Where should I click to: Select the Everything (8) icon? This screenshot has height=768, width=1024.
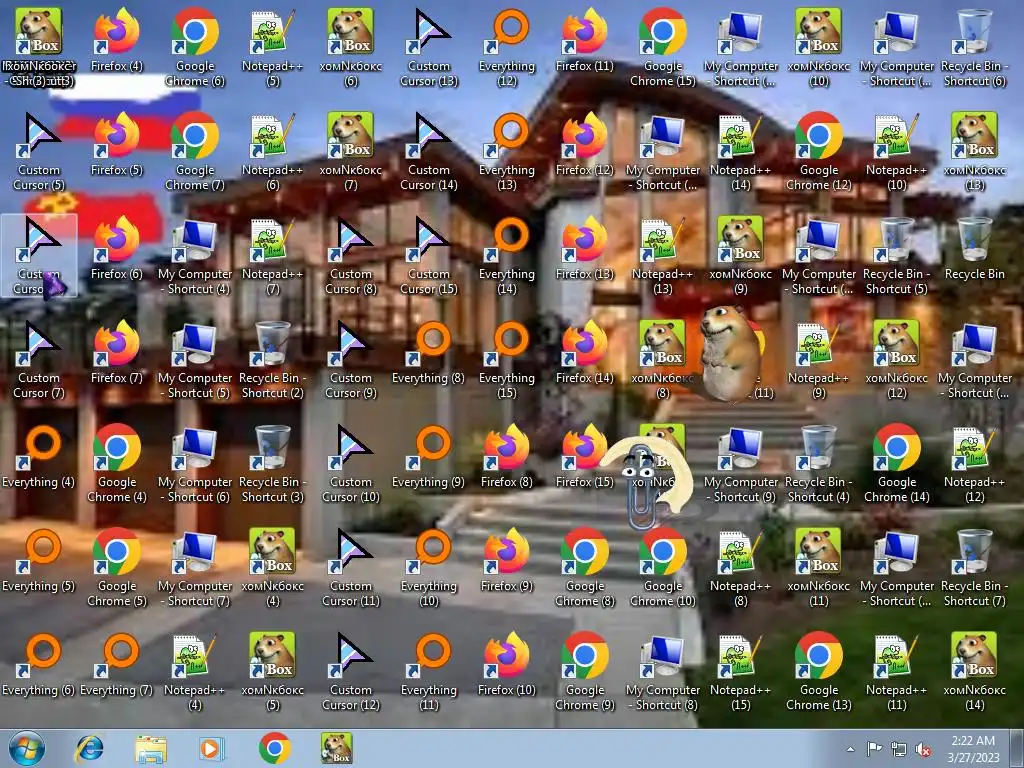(x=429, y=351)
